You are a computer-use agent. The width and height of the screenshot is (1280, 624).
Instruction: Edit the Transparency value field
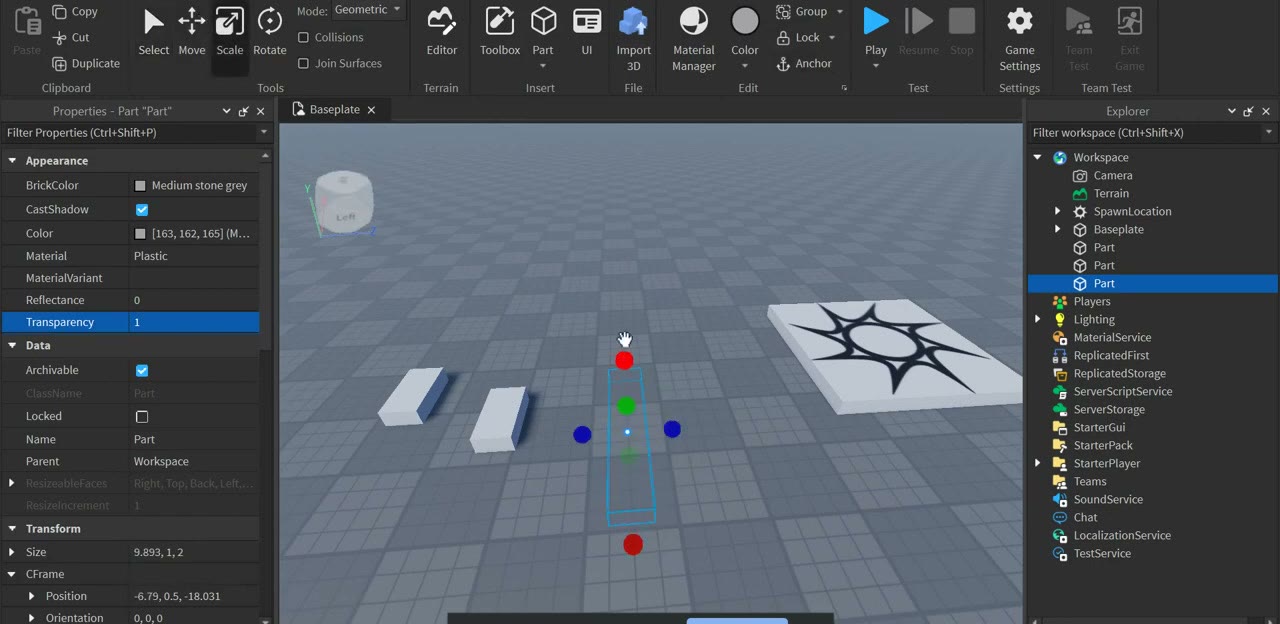[x=194, y=322]
